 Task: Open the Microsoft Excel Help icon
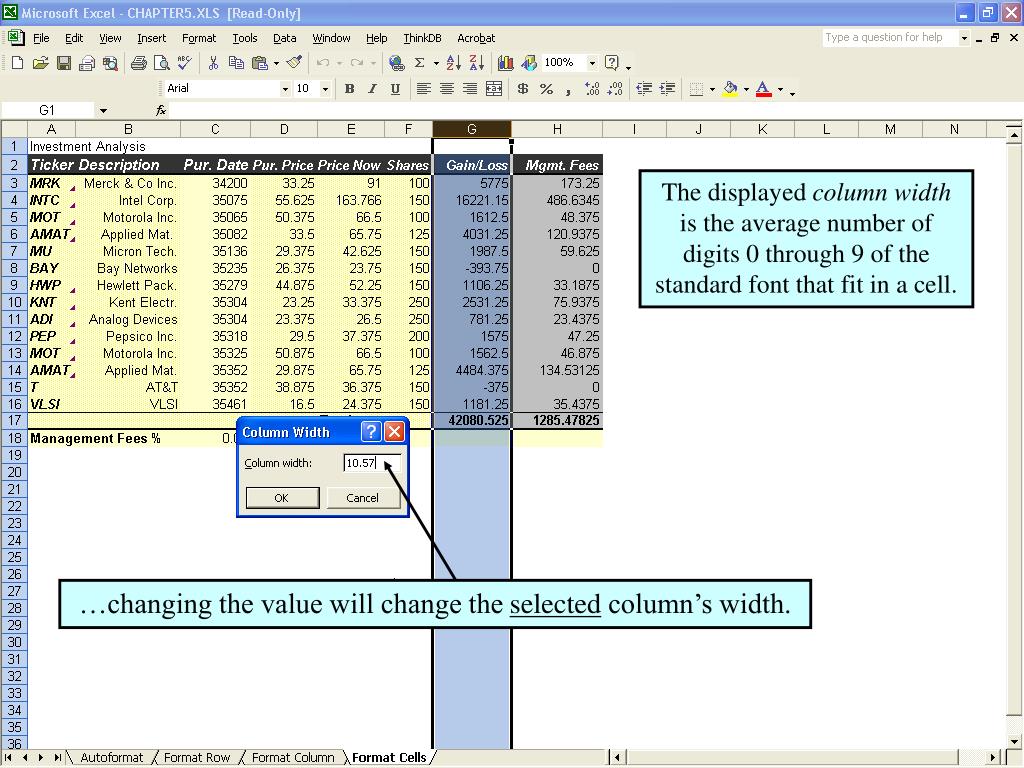[x=612, y=63]
